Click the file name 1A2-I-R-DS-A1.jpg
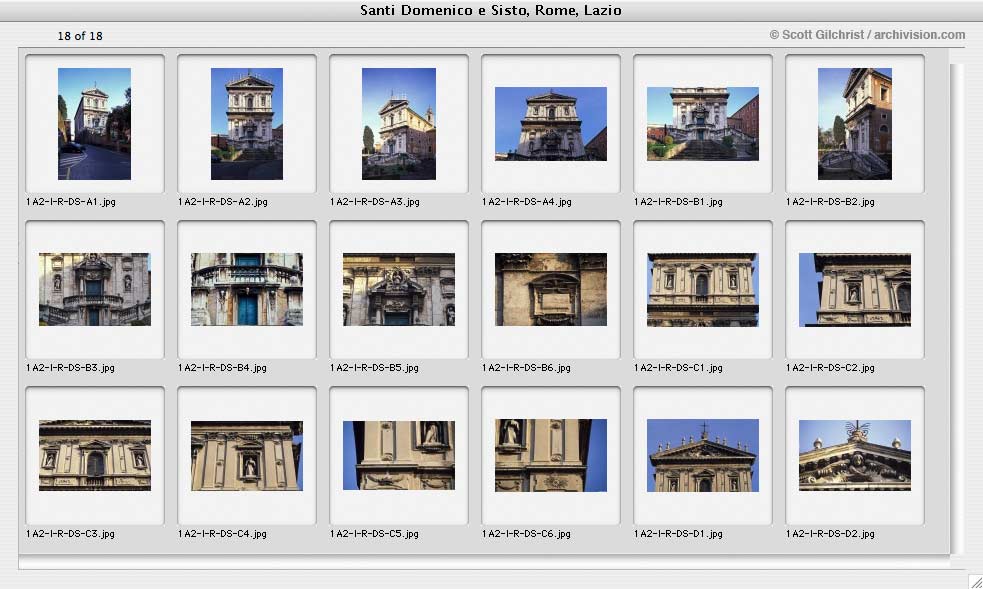Image resolution: width=983 pixels, height=589 pixels. [71, 202]
